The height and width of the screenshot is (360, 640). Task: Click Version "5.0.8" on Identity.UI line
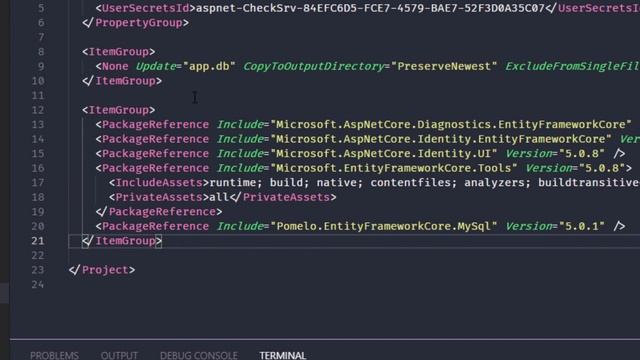(x=581, y=153)
